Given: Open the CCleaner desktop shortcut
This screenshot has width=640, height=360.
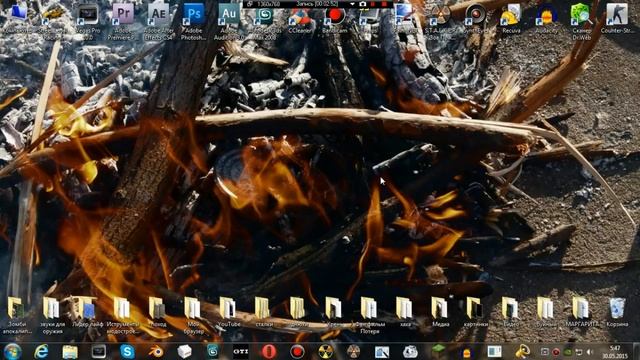Looking at the screenshot, I should tap(300, 20).
